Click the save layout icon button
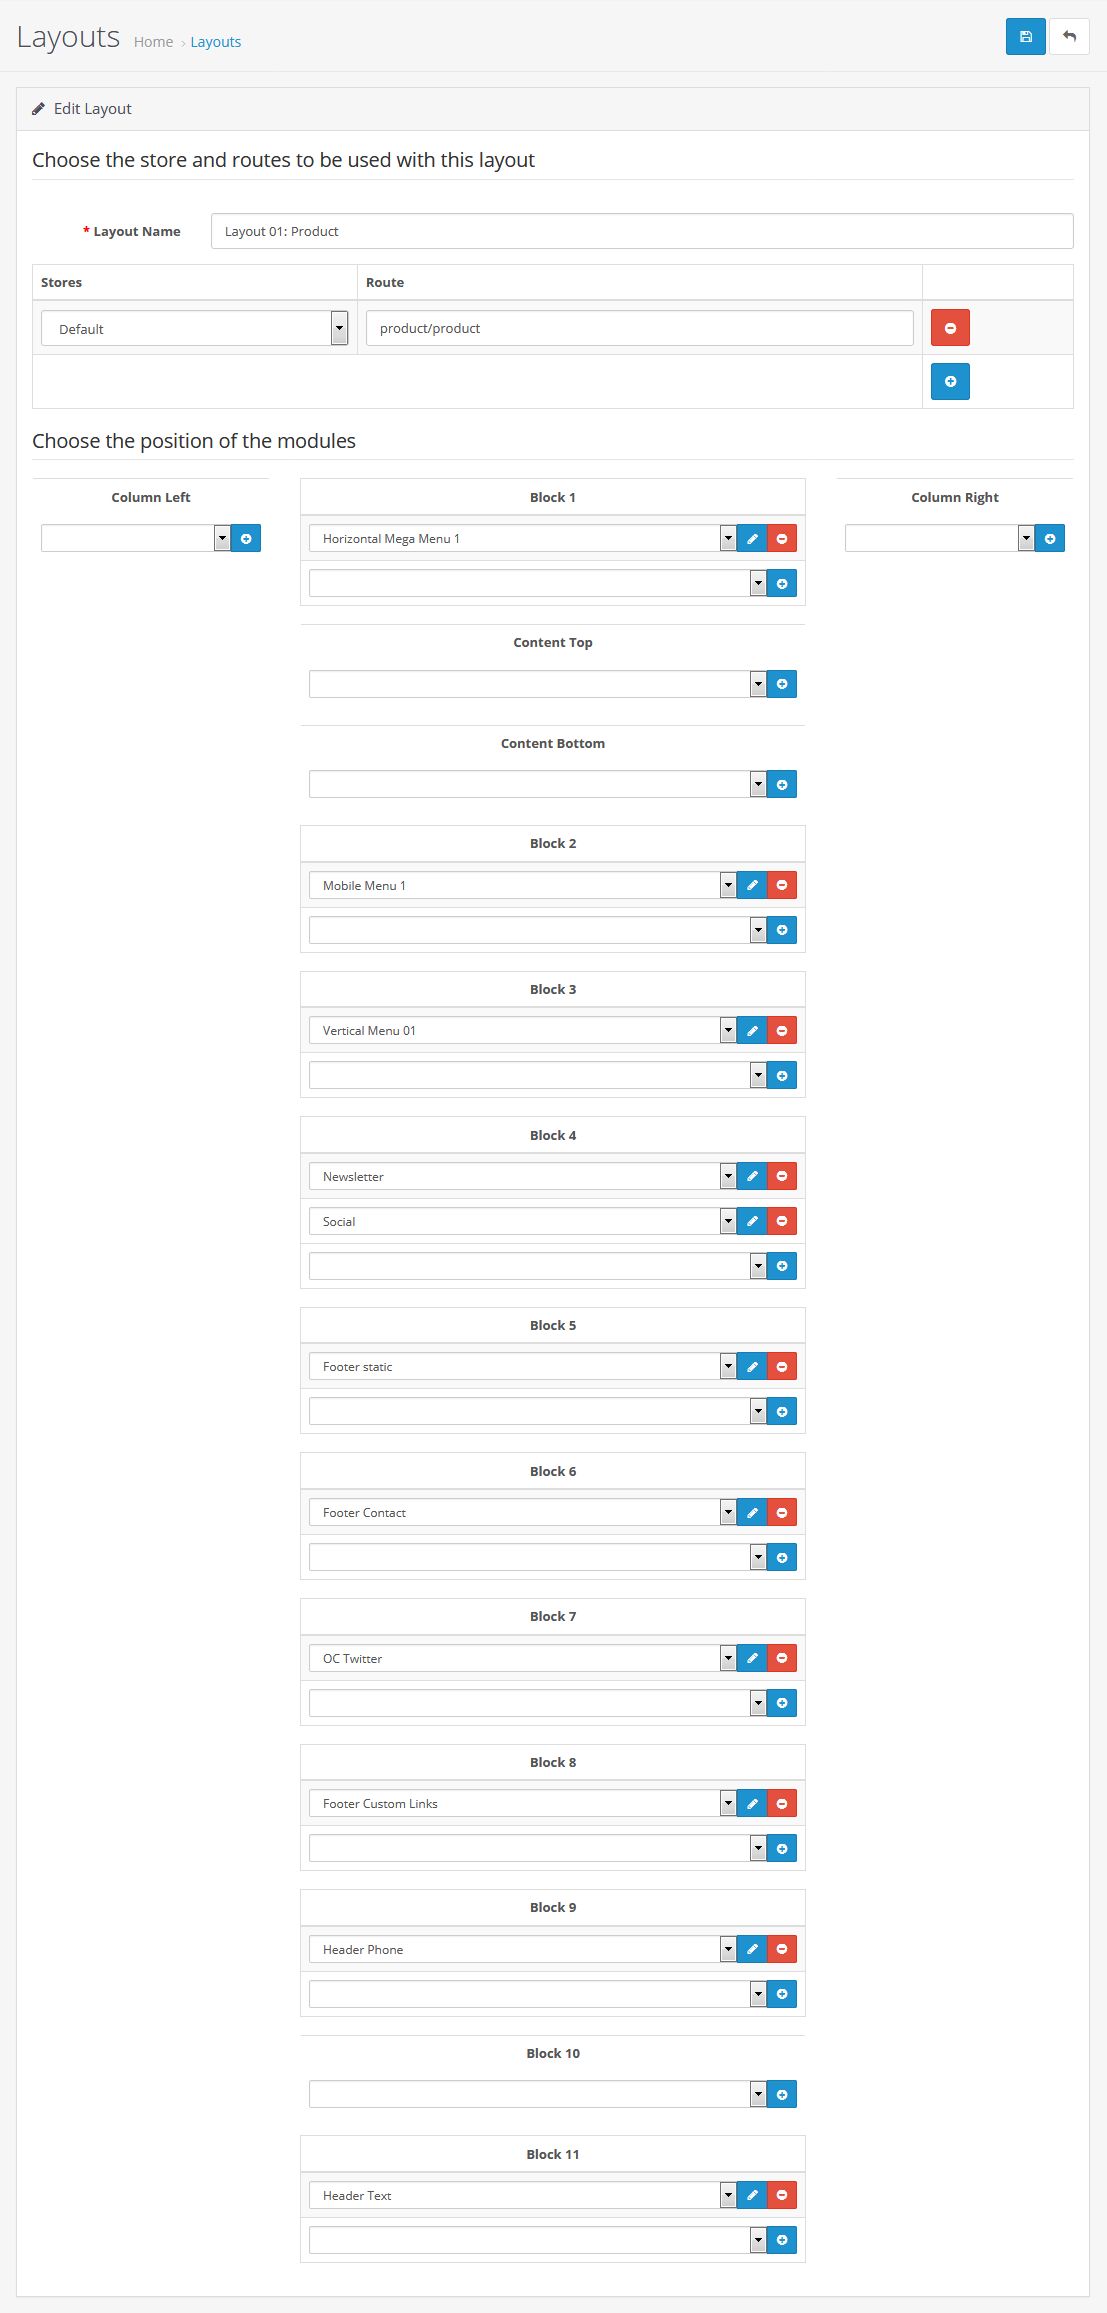 [1025, 37]
